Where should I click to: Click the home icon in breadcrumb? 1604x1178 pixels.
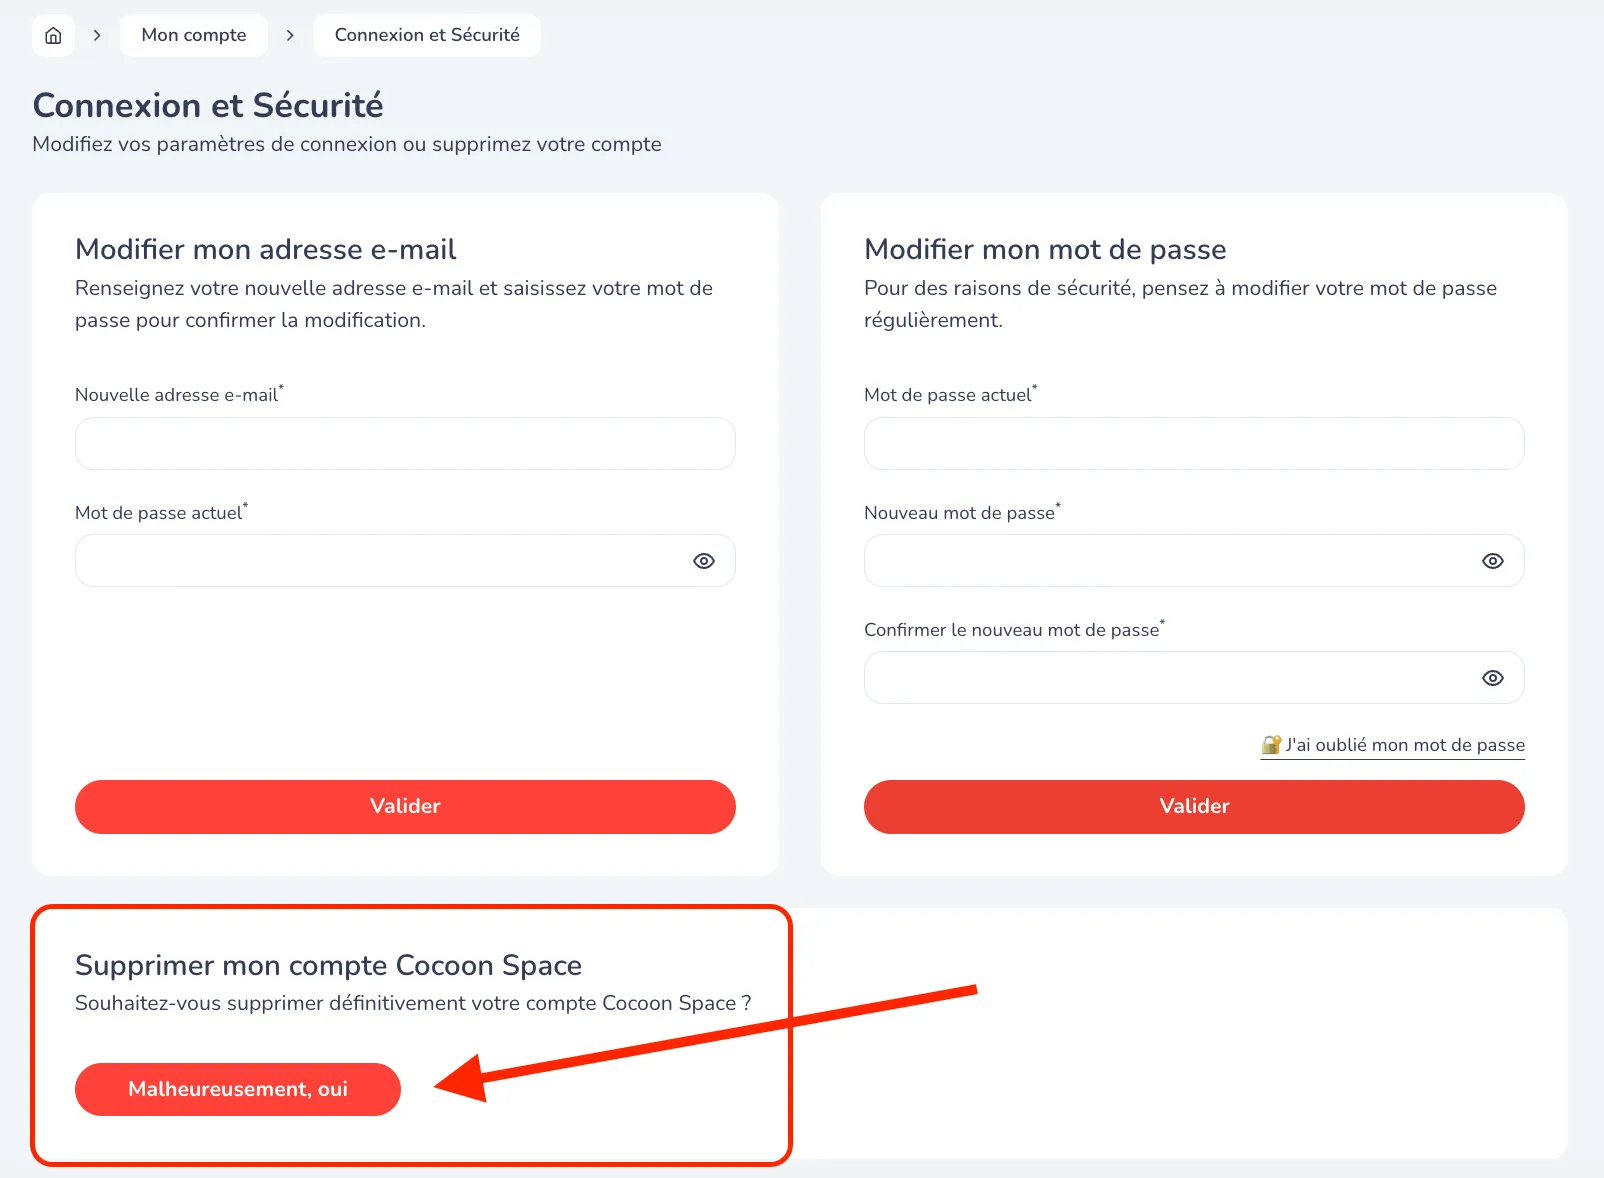coord(53,36)
